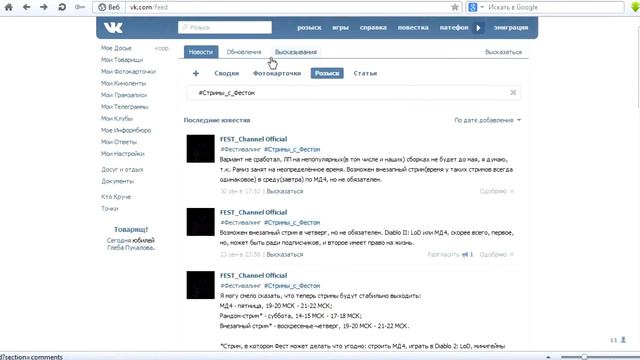Switch to the Обновления tab
This screenshot has width=640, height=360.
(x=244, y=52)
